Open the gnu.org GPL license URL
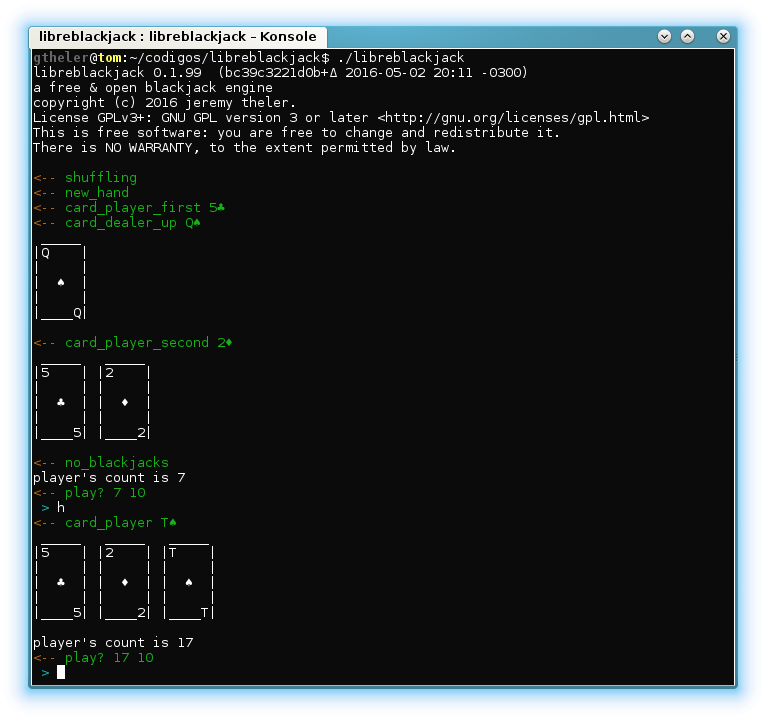The width and height of the screenshot is (765, 718). pyautogui.click(x=513, y=118)
